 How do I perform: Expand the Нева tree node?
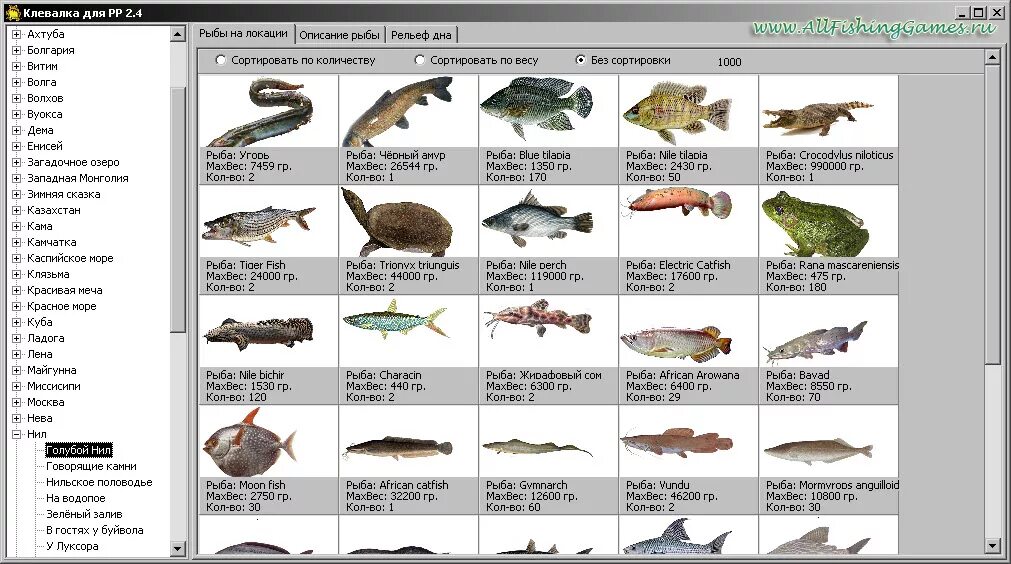click(17, 418)
